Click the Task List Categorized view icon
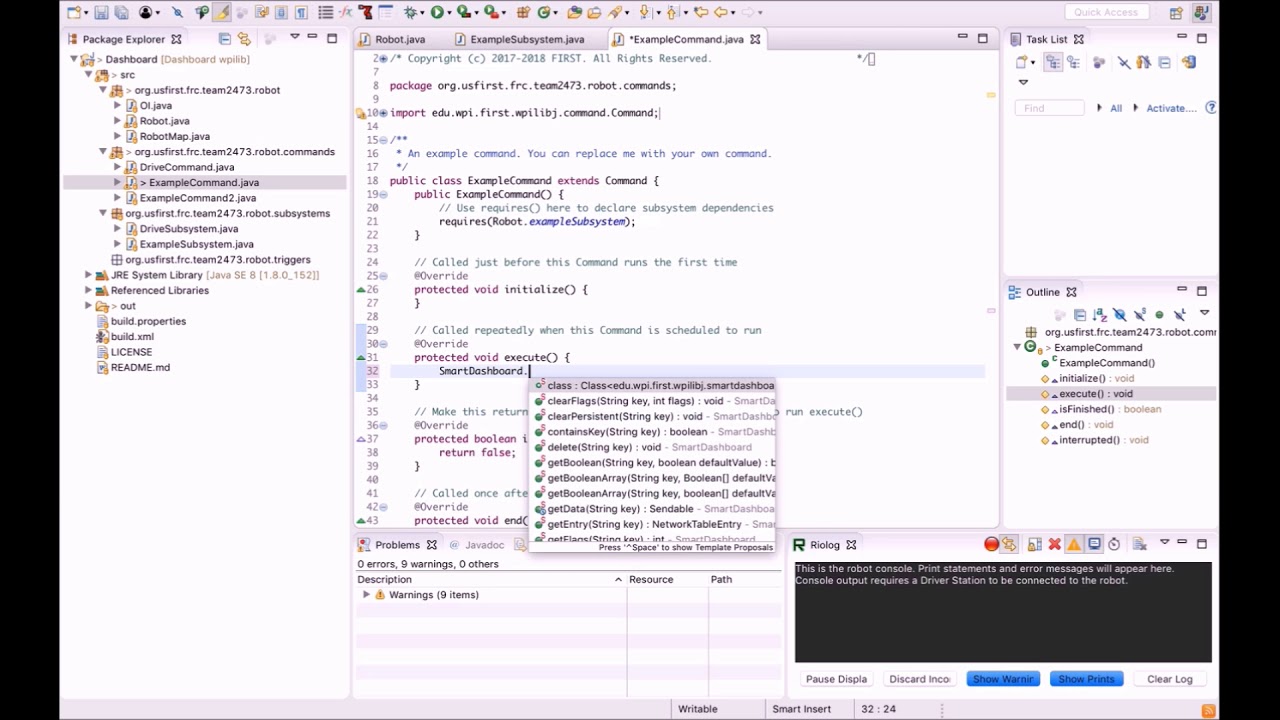 (1053, 62)
